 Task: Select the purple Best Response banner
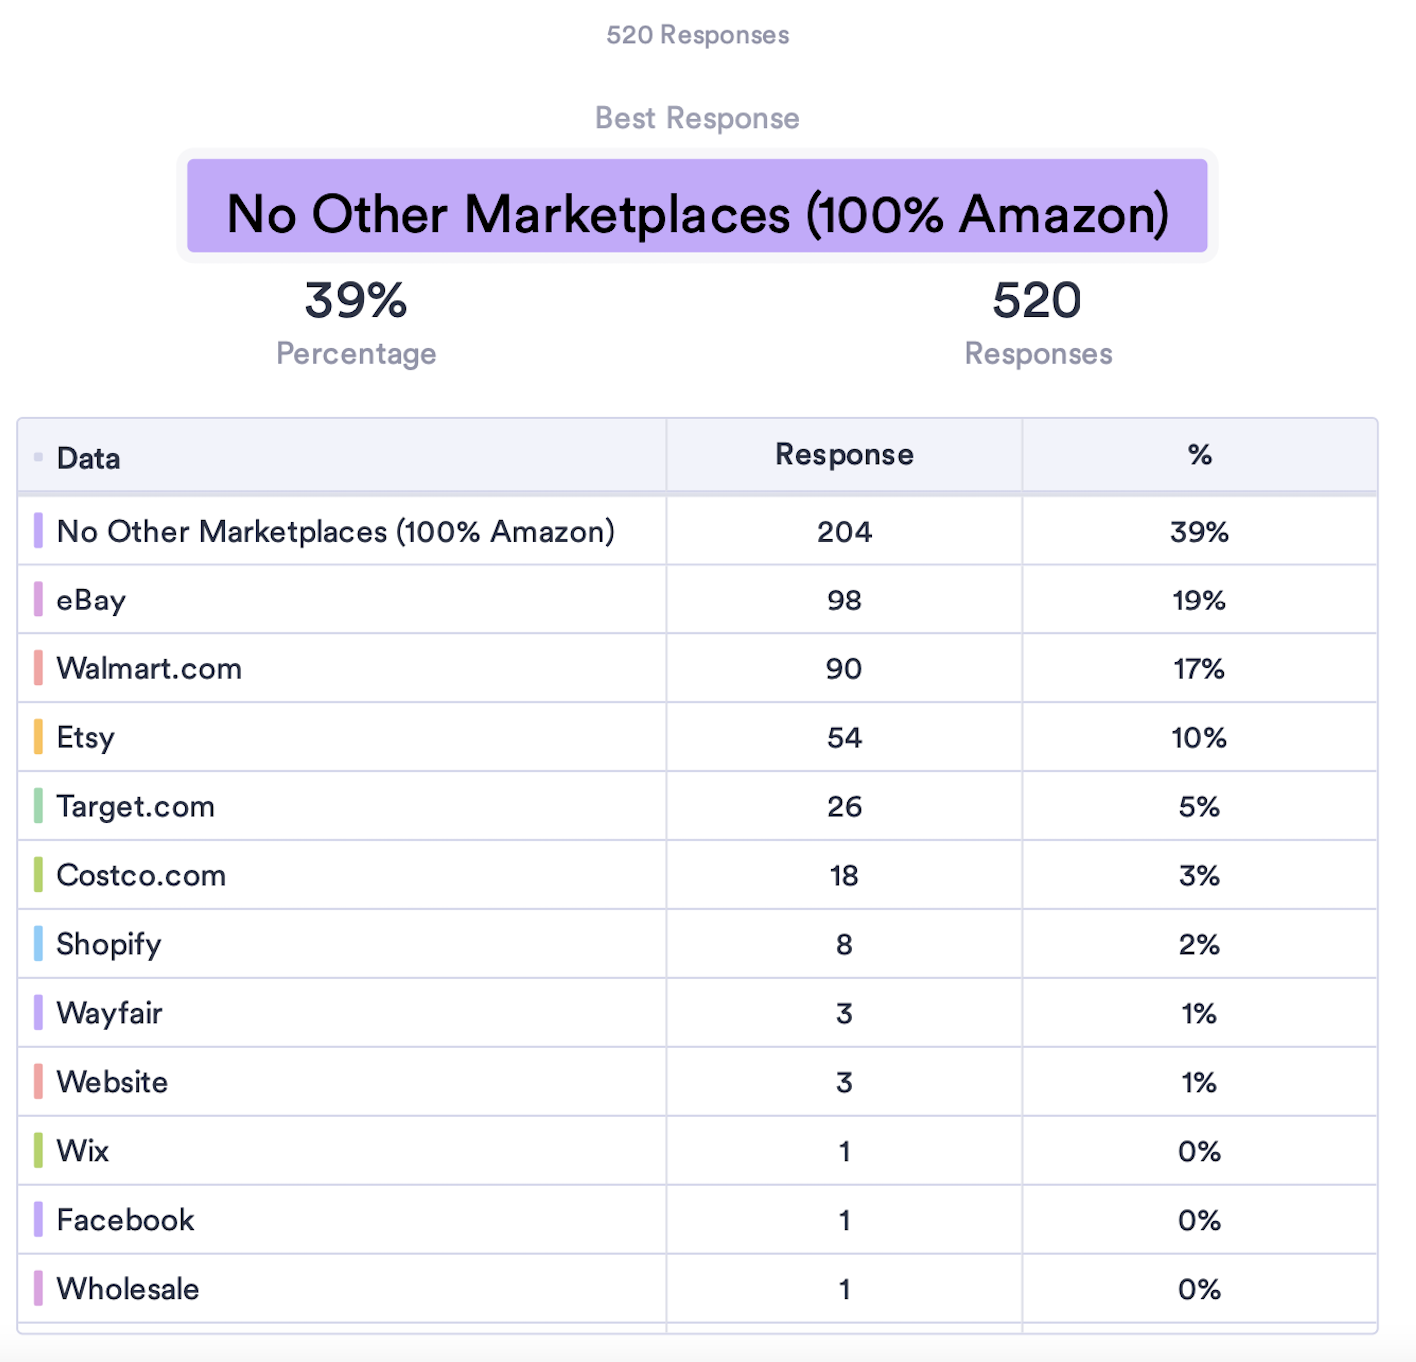pos(697,206)
